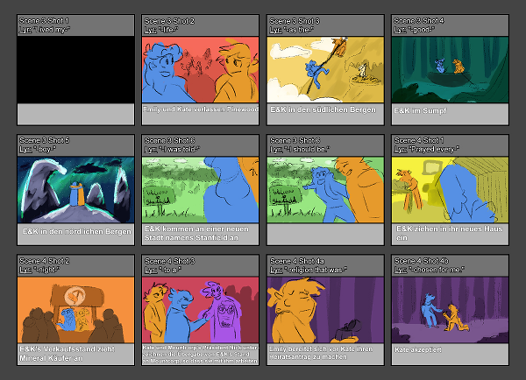Click the empty caption under Scene 3 Shot 1

tap(76, 114)
